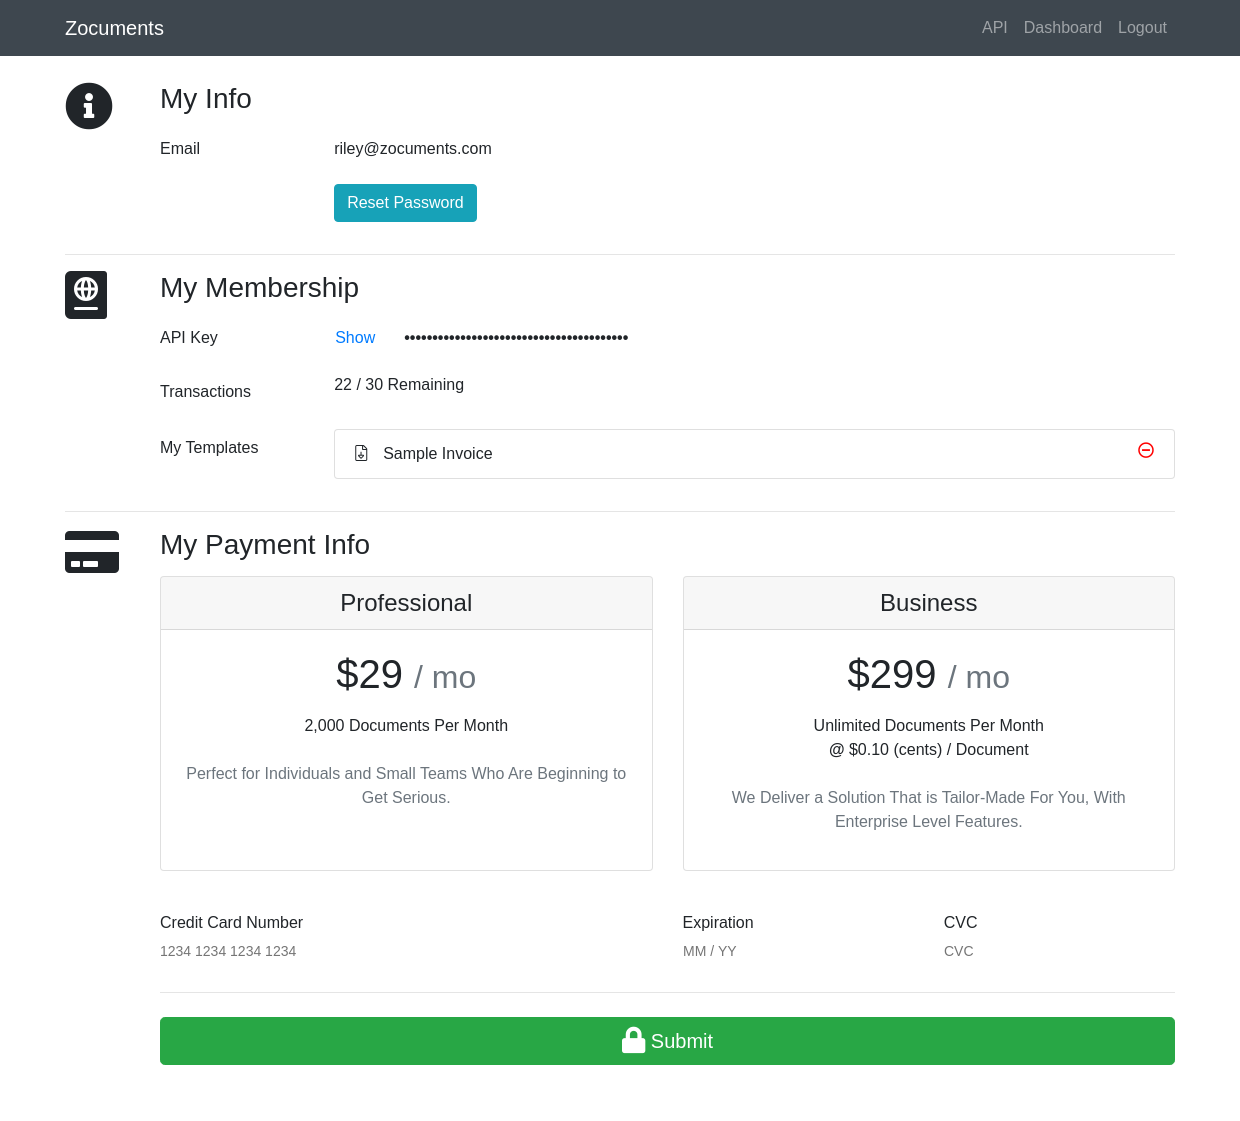Click the email riley@zocuments.com text

pyautogui.click(x=413, y=149)
